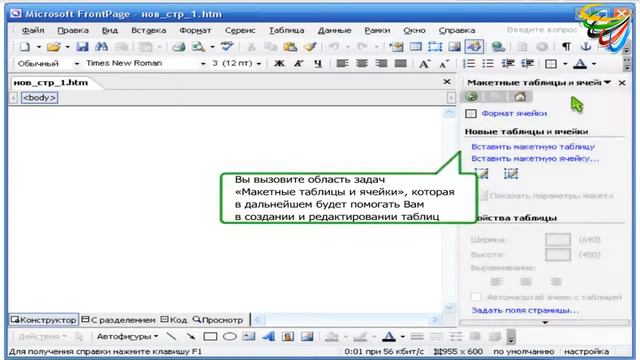Click the Spelling check icon

click(227, 47)
